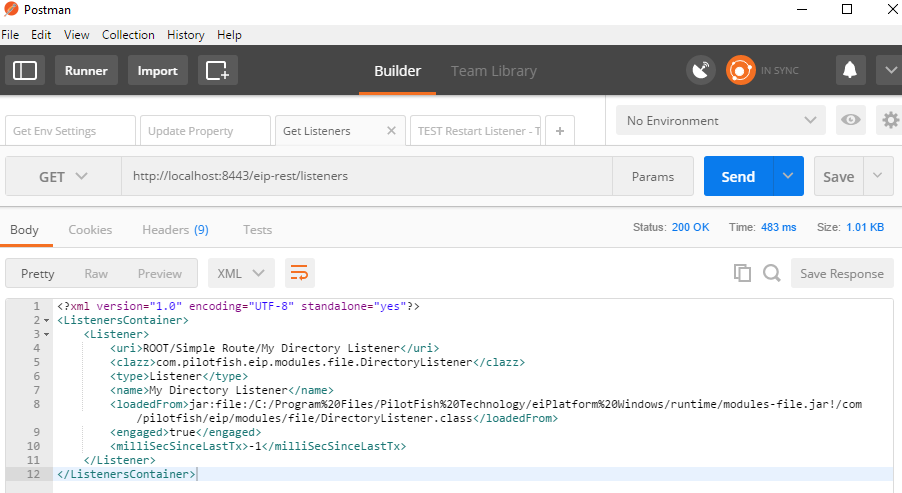
Task: Open the View menu
Action: [77, 35]
